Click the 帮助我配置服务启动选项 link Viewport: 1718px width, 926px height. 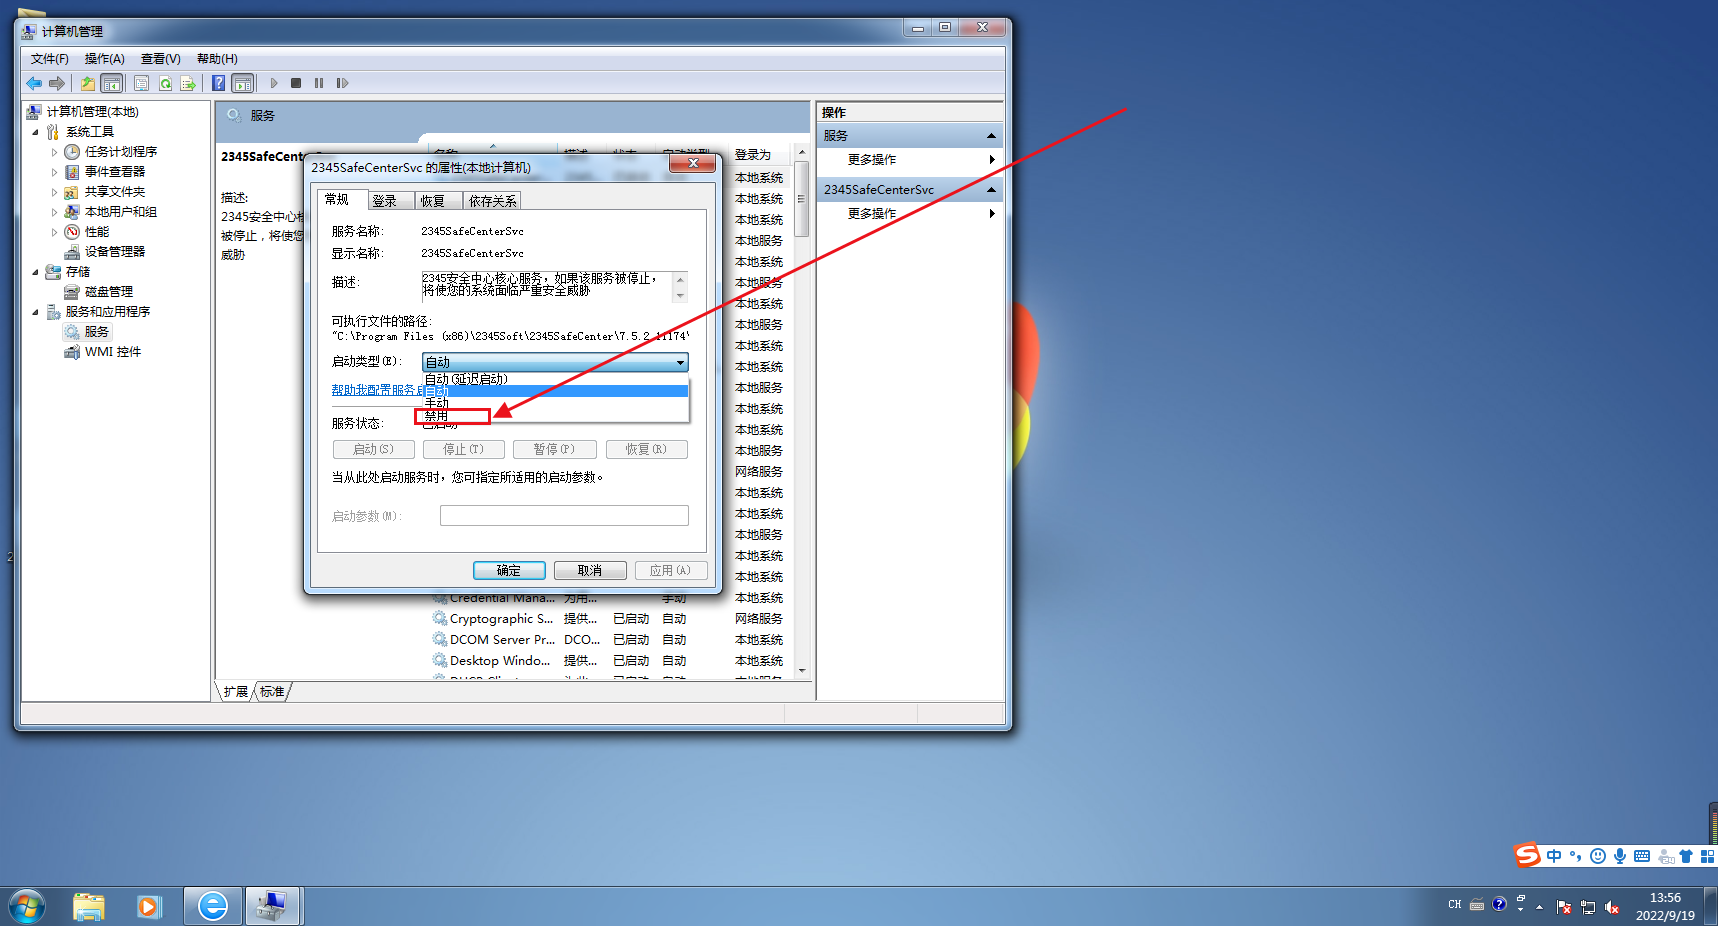(378, 390)
